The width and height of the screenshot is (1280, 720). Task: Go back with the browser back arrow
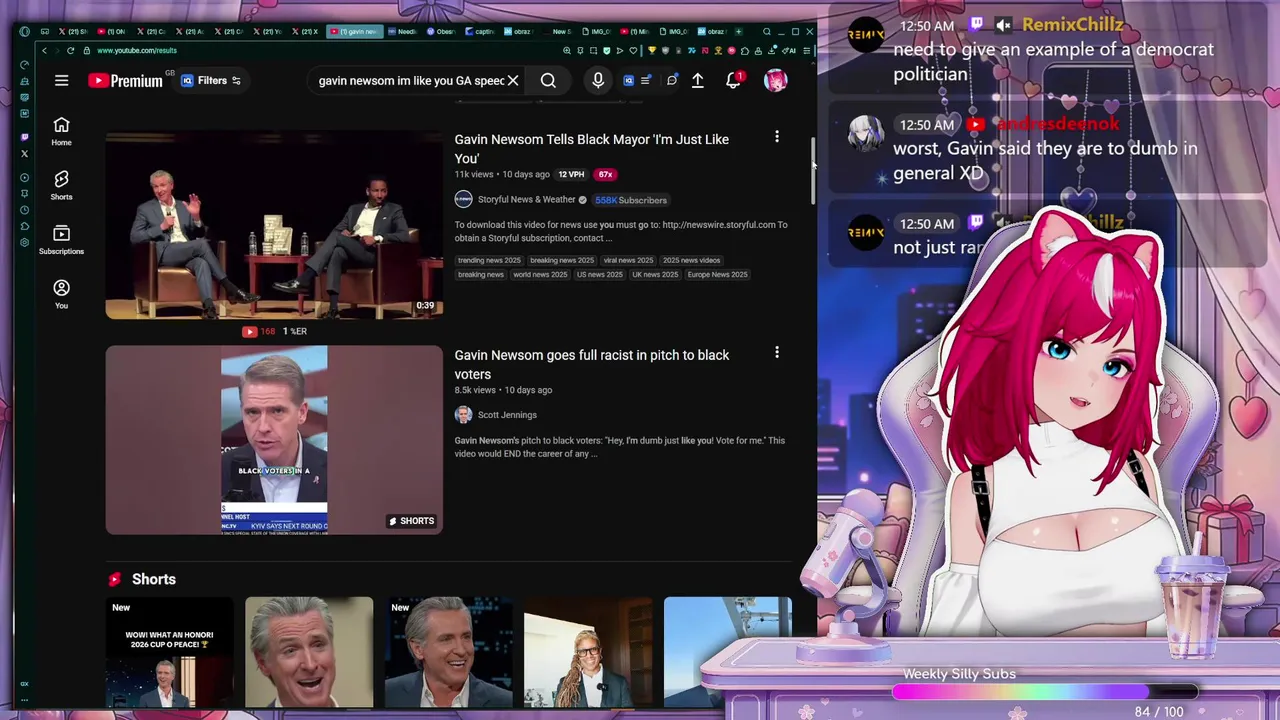tap(44, 50)
